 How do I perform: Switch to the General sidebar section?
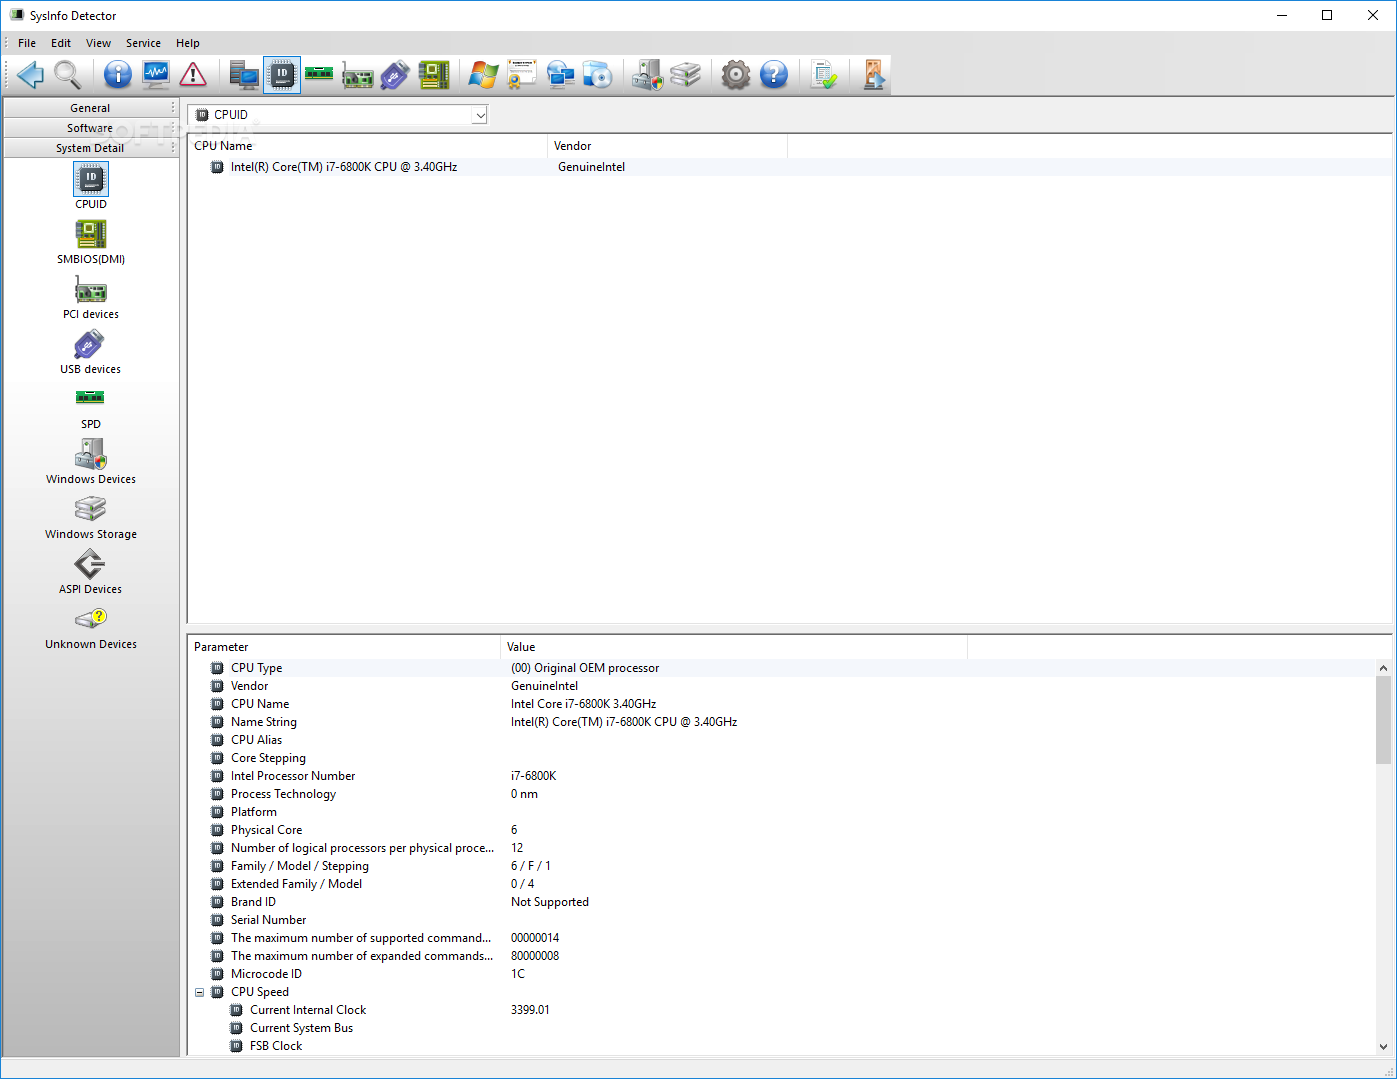click(90, 108)
